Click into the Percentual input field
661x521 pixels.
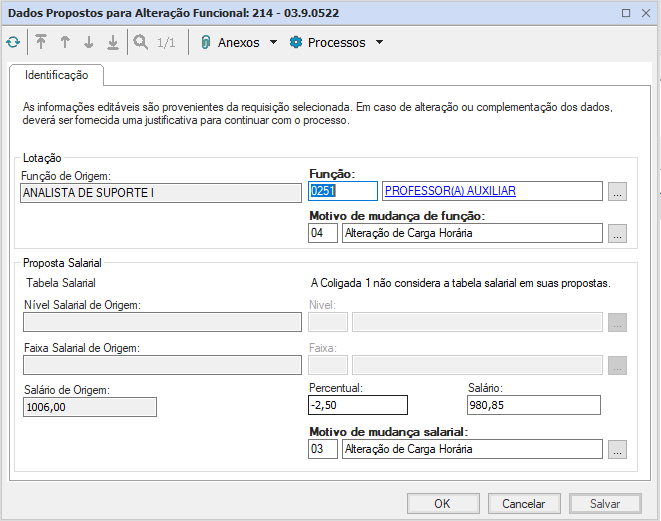click(358, 405)
